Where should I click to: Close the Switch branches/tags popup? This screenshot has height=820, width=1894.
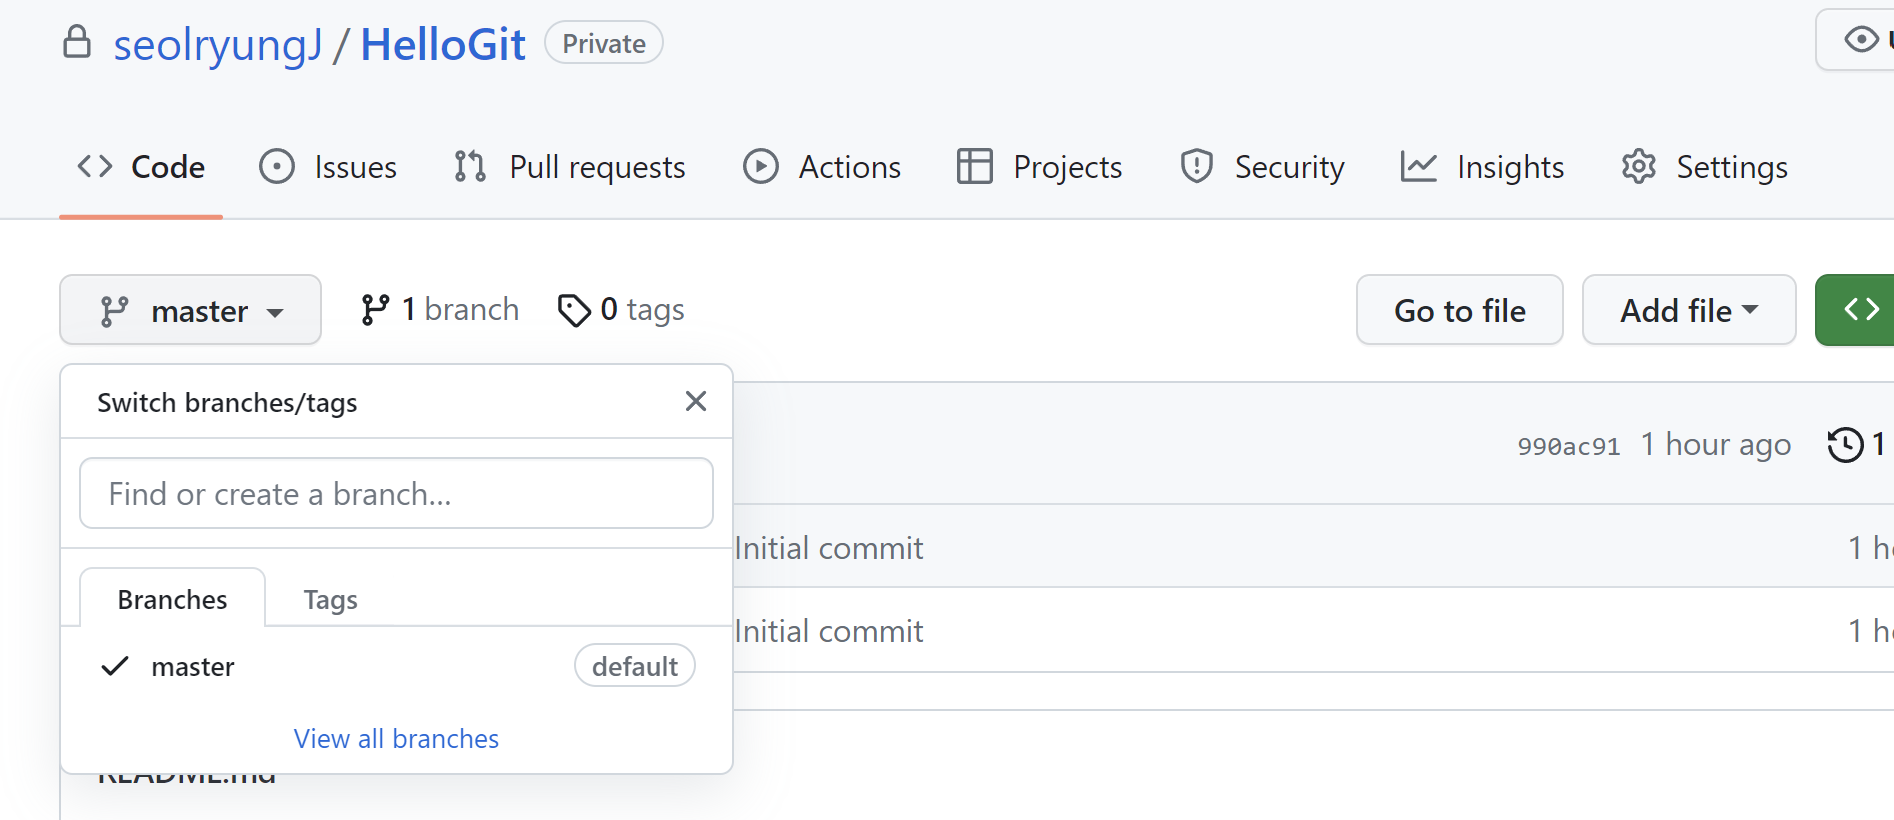point(696,401)
